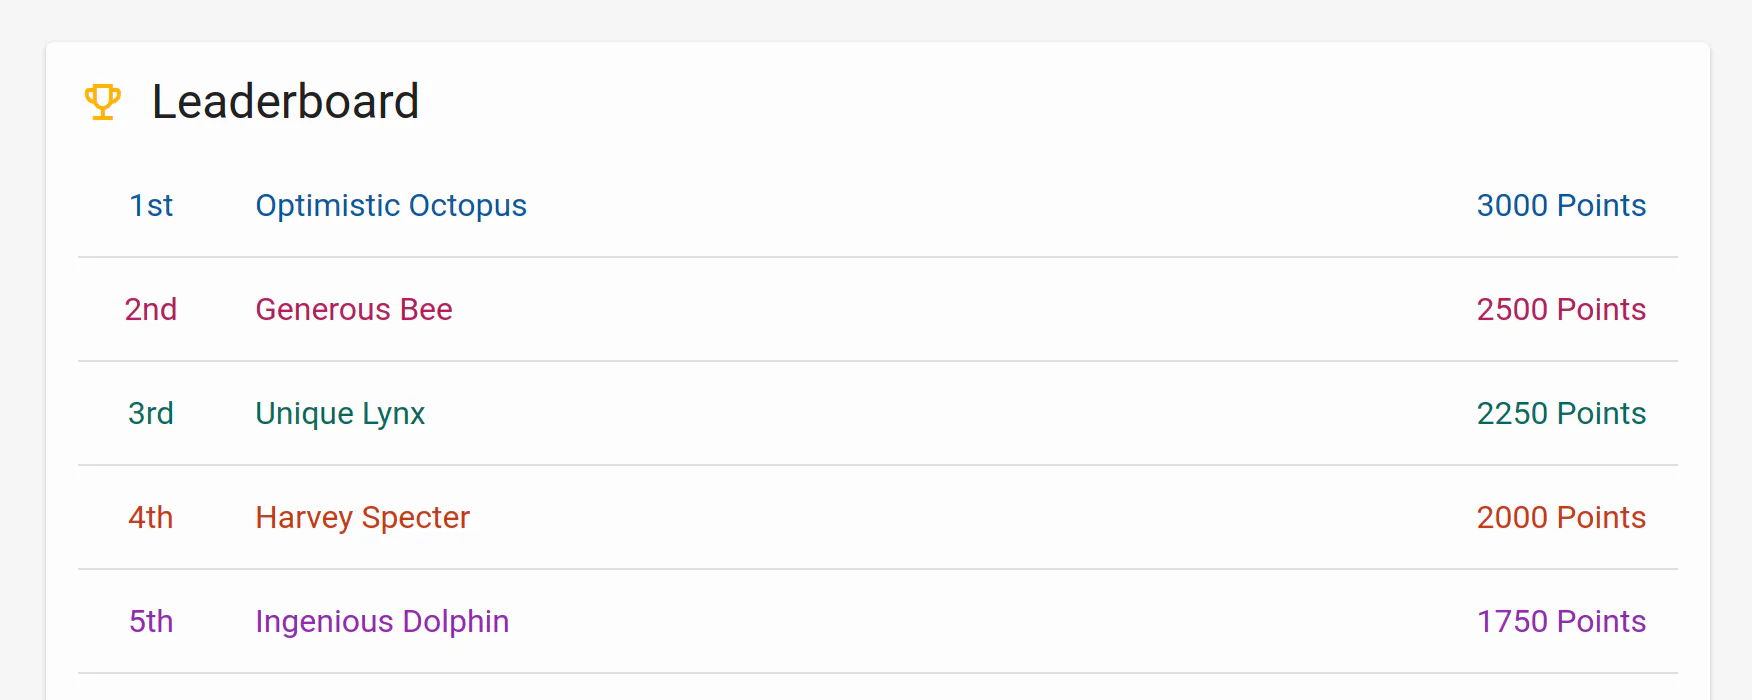This screenshot has width=1752, height=700.
Task: Click the 2250 Points score
Action: tap(1561, 413)
